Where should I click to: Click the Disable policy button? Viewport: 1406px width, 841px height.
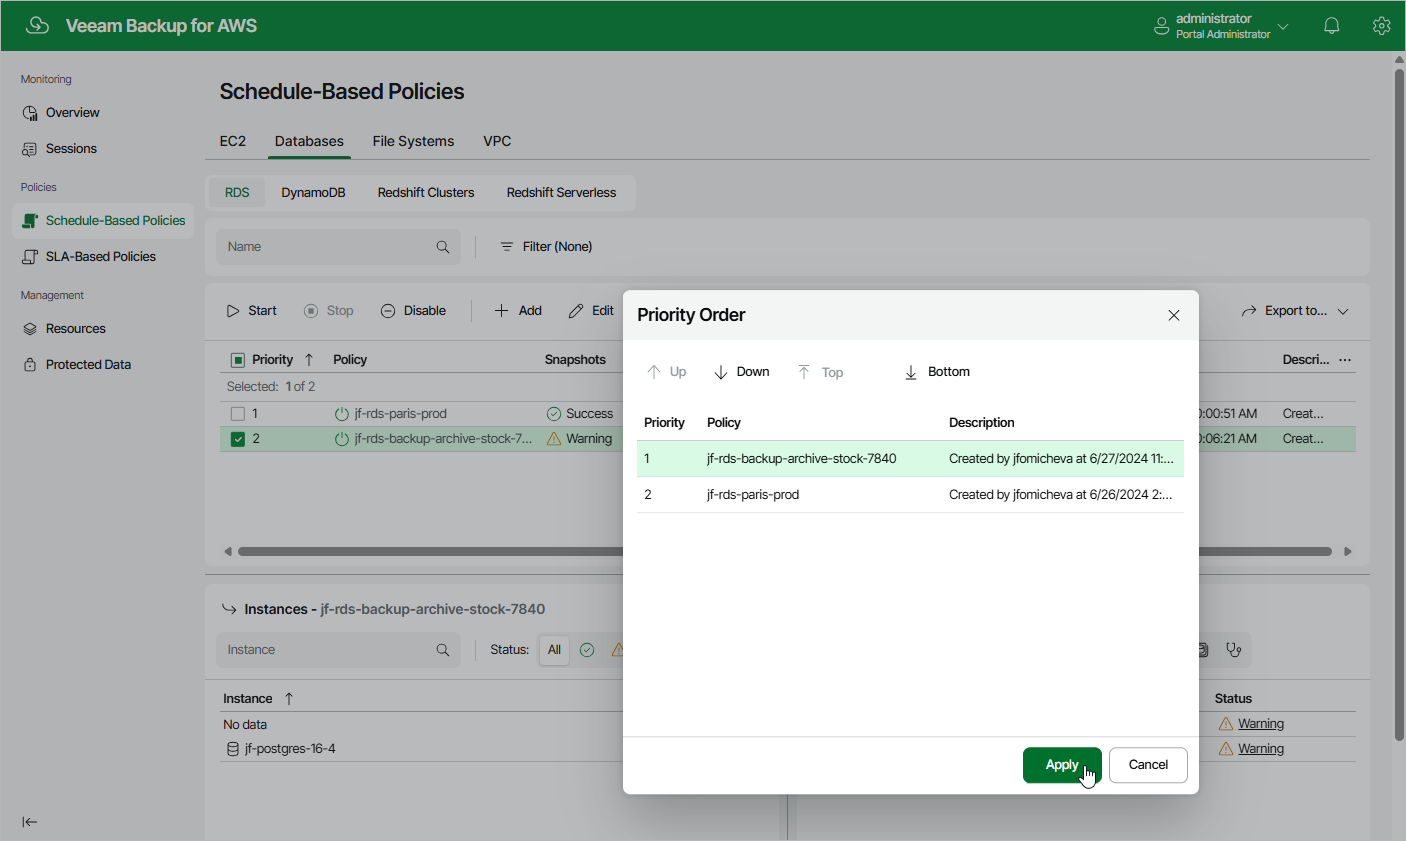(x=413, y=311)
